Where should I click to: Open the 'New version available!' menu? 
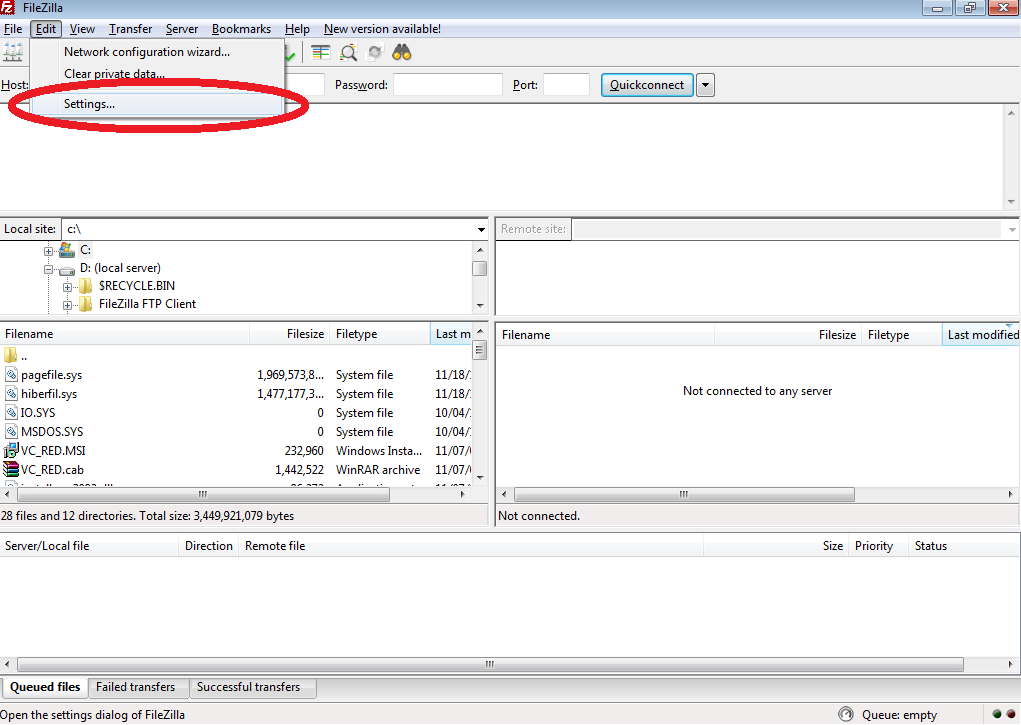click(x=382, y=29)
